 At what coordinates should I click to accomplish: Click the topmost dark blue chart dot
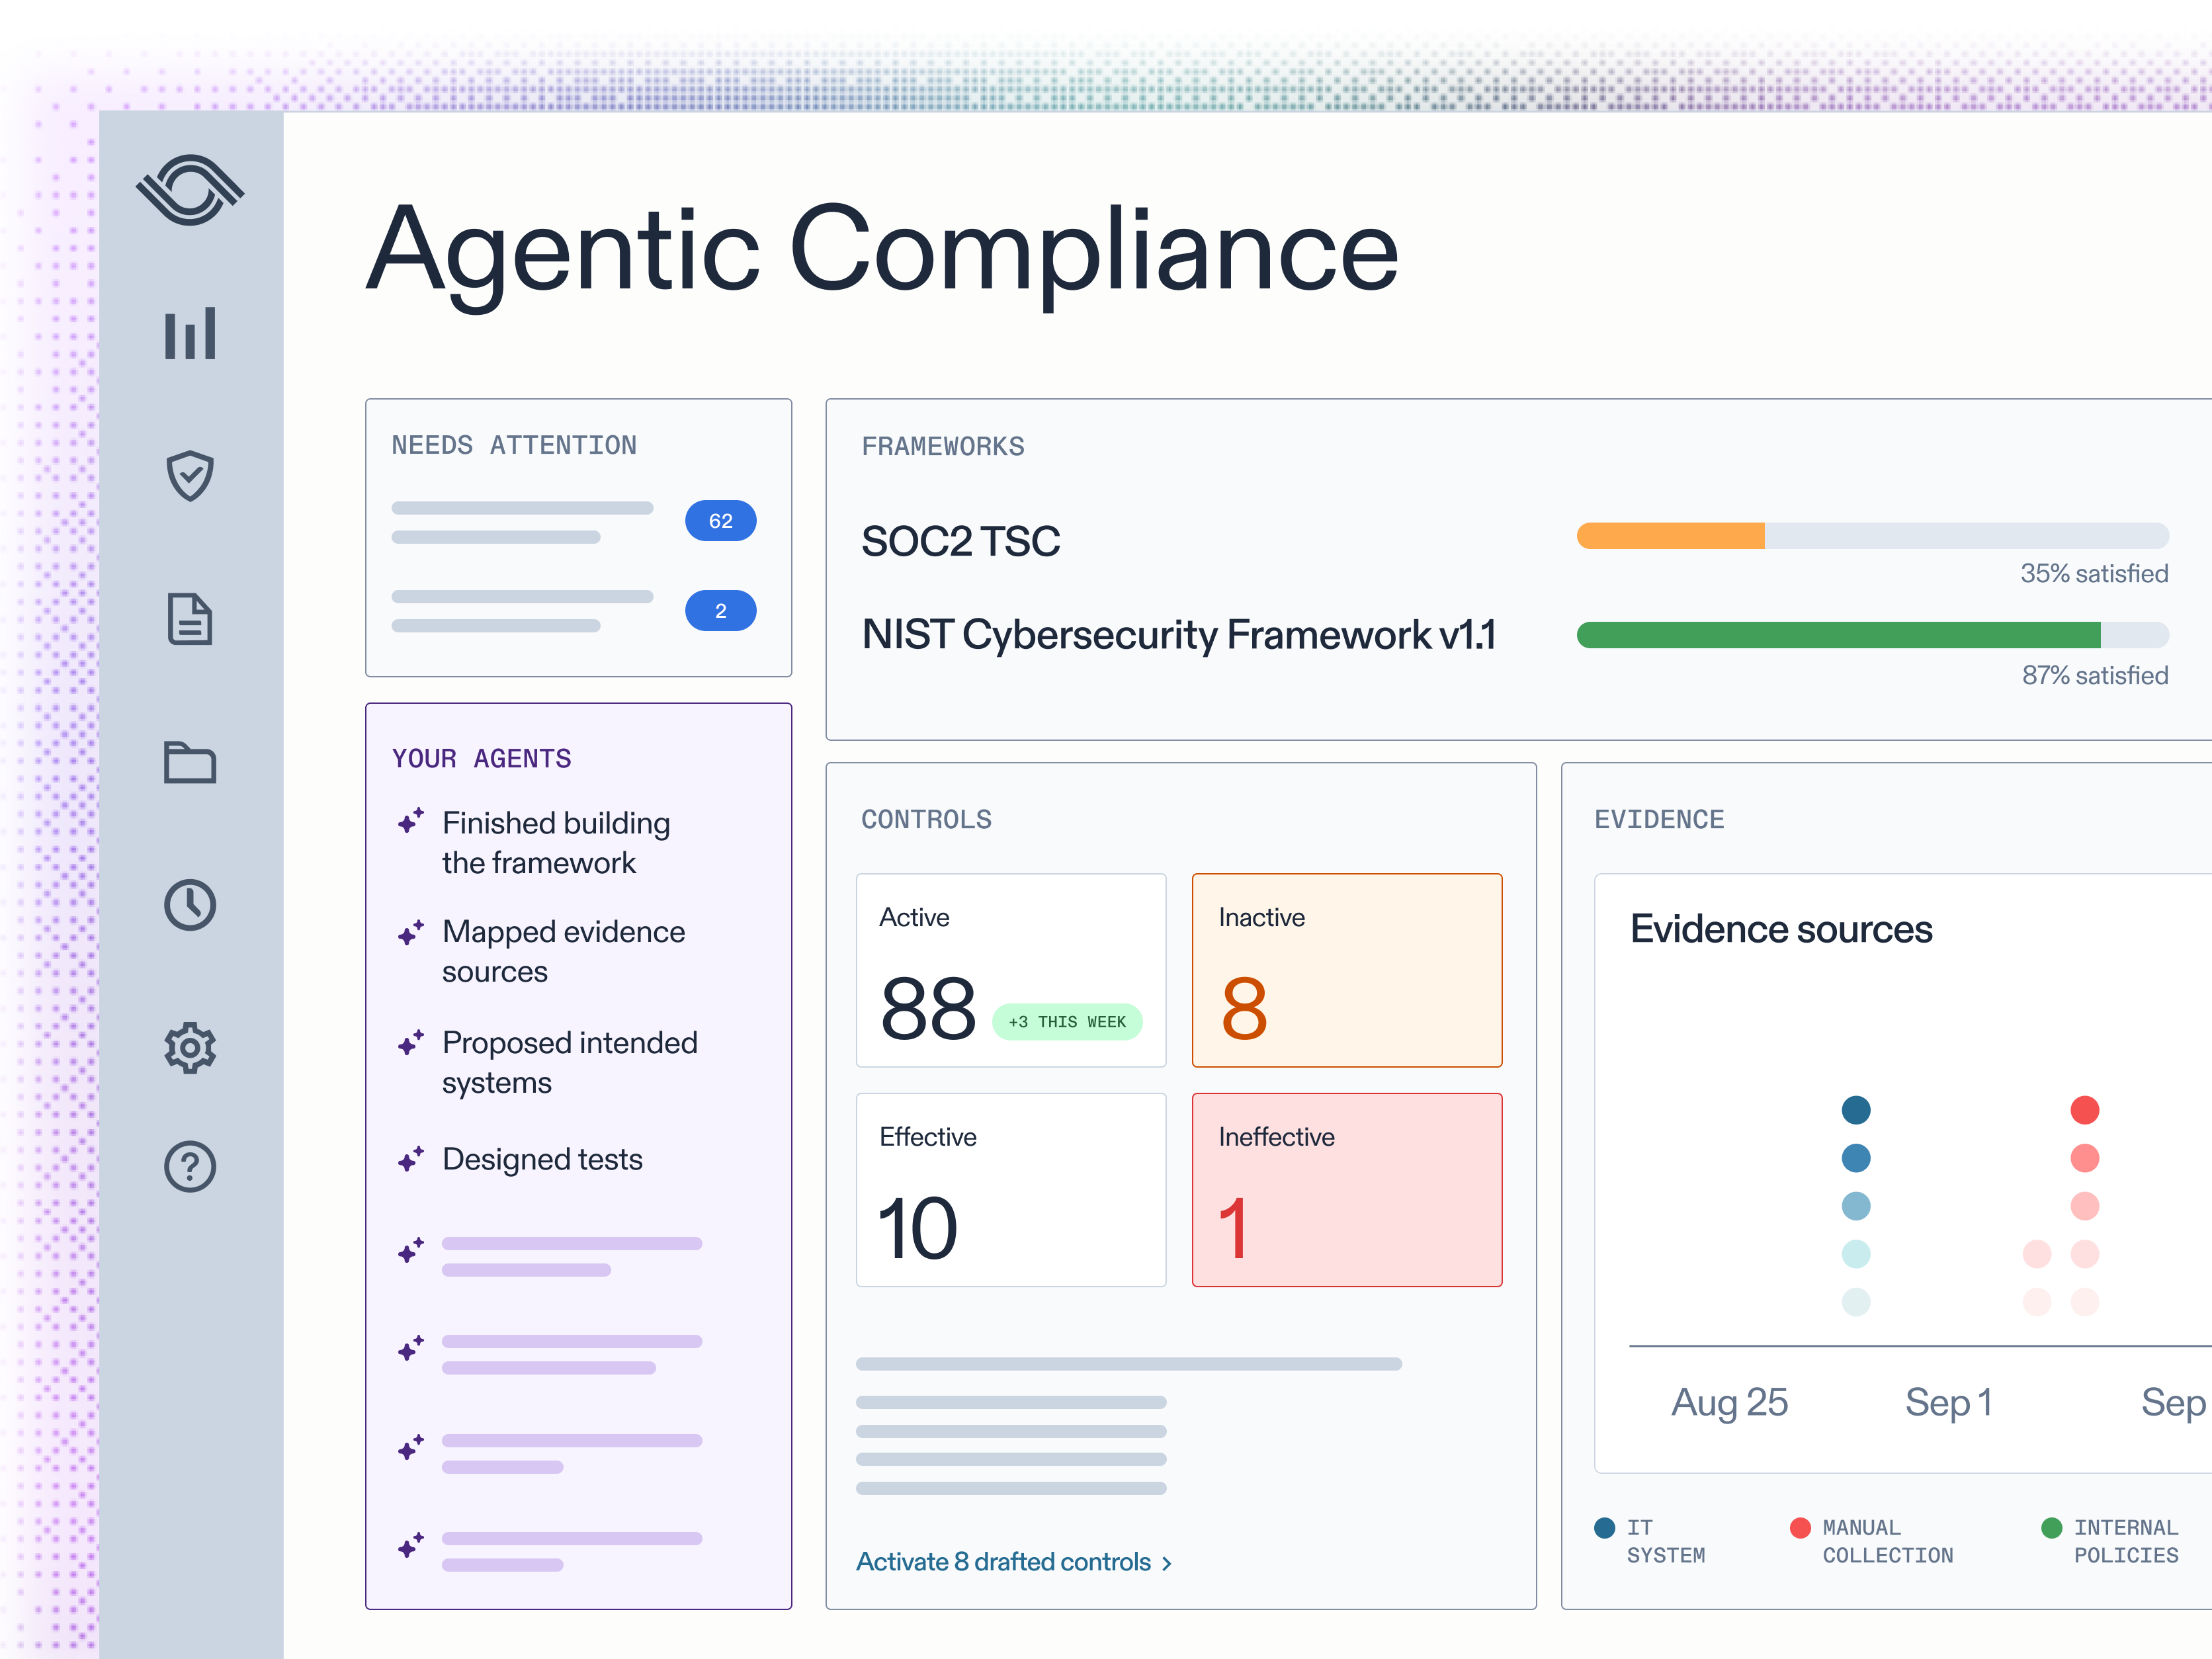click(1856, 1110)
